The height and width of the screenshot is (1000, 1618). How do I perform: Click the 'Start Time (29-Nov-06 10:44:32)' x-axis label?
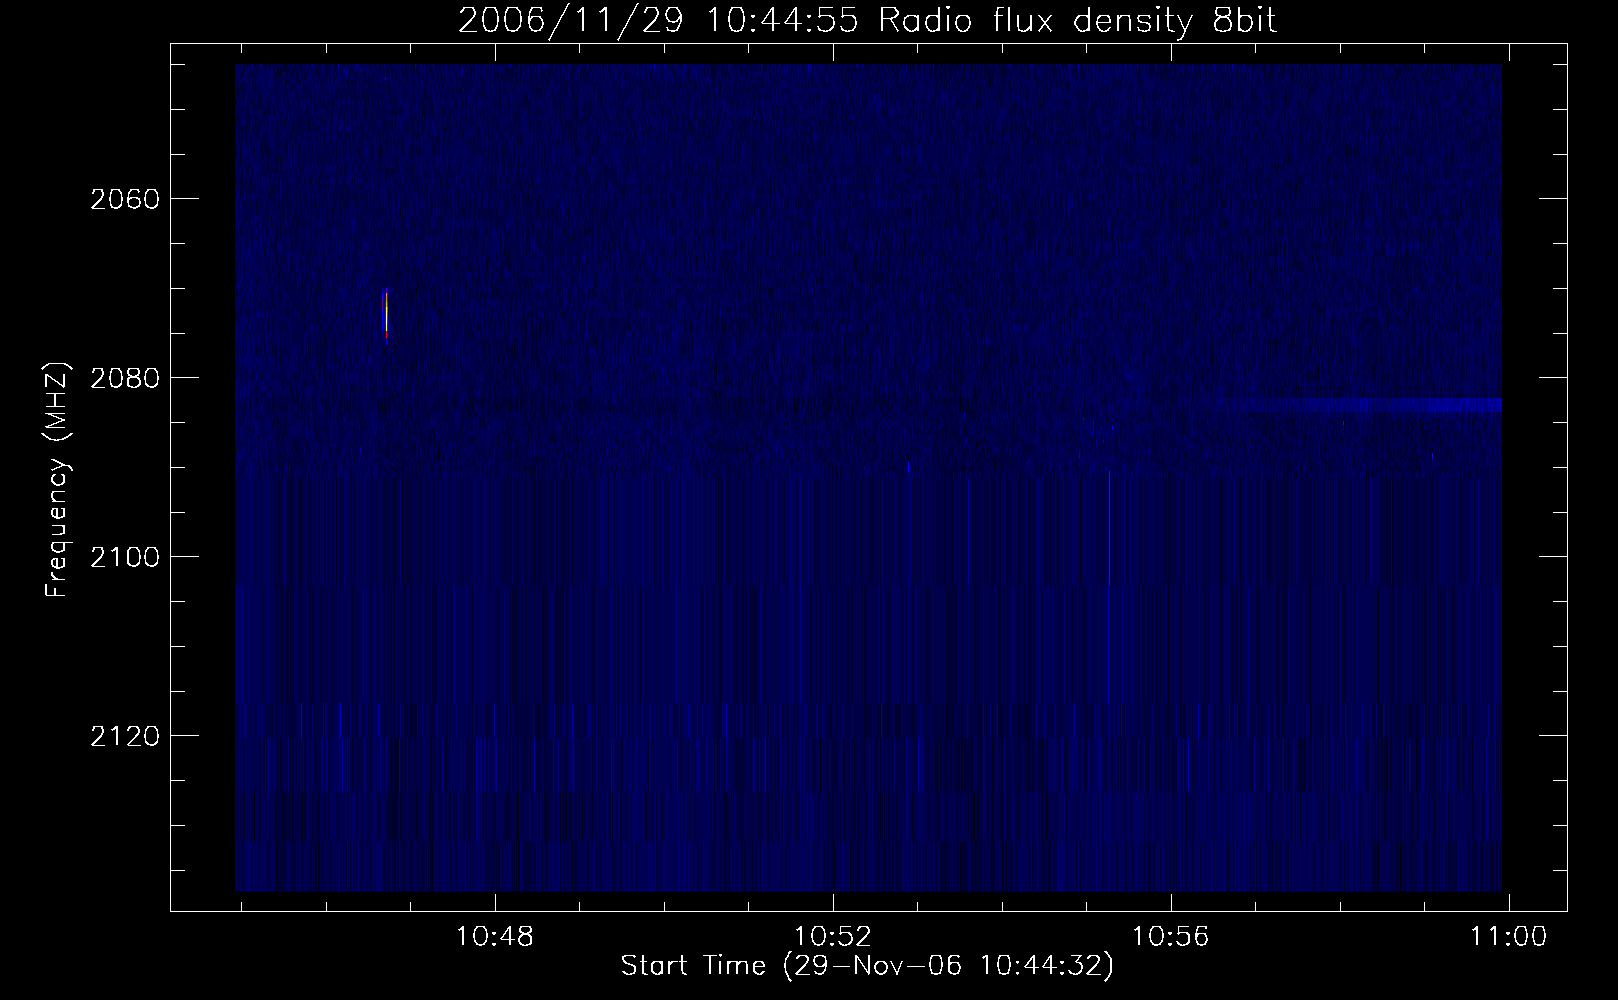pyautogui.click(x=867, y=966)
